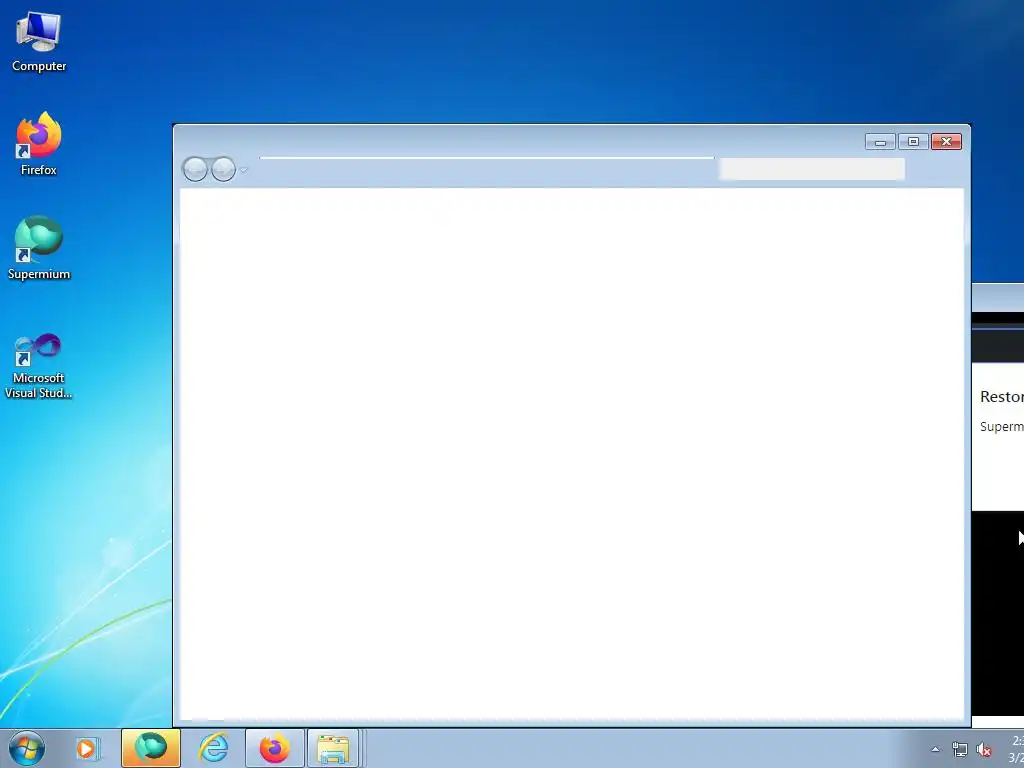Open the muted volume tray icon

[x=984, y=749]
